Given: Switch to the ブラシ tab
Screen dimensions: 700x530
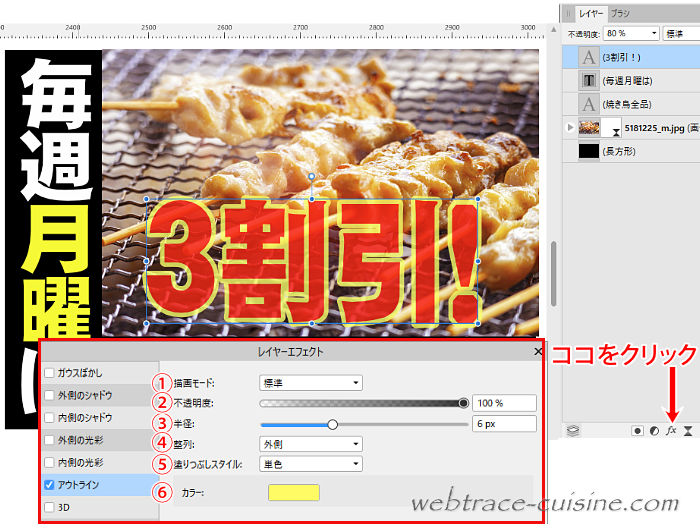Looking at the screenshot, I should point(620,13).
